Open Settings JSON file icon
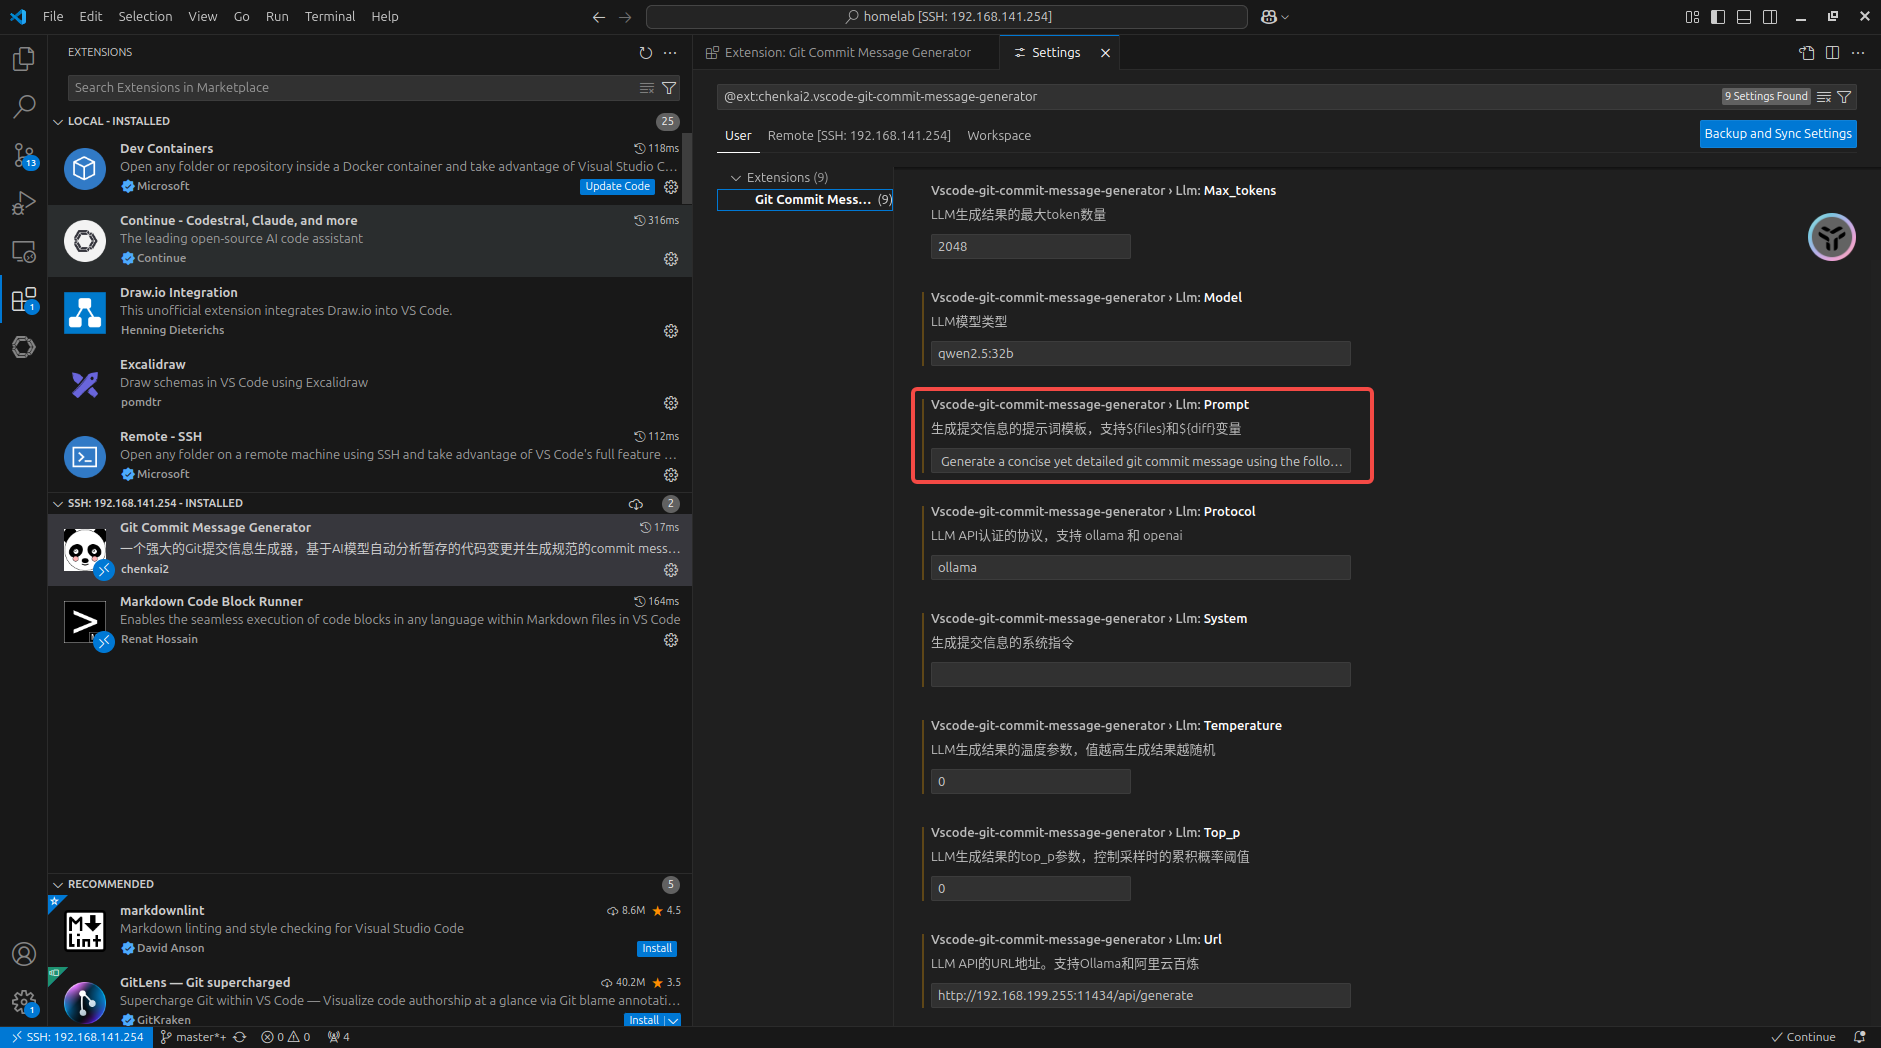 click(x=1807, y=53)
